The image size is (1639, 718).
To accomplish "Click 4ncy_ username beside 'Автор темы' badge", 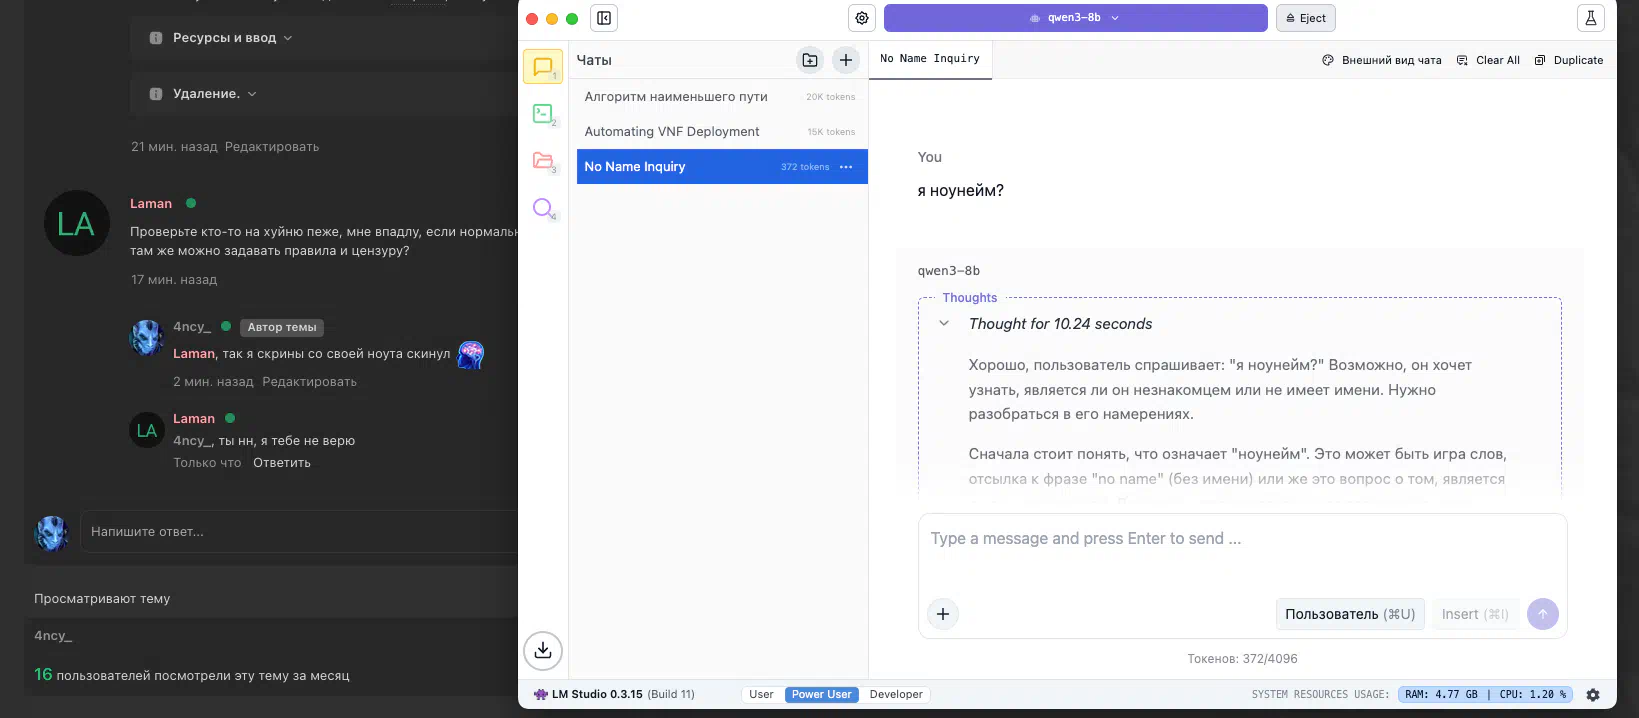I will [192, 327].
